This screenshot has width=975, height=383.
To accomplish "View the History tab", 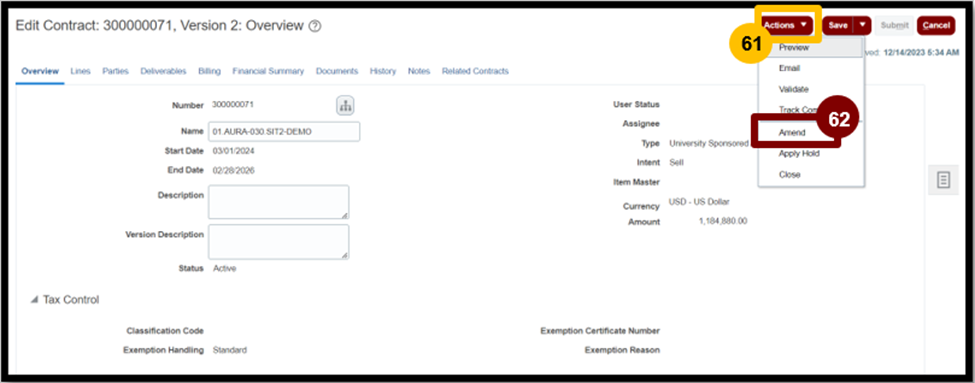I will (383, 72).
